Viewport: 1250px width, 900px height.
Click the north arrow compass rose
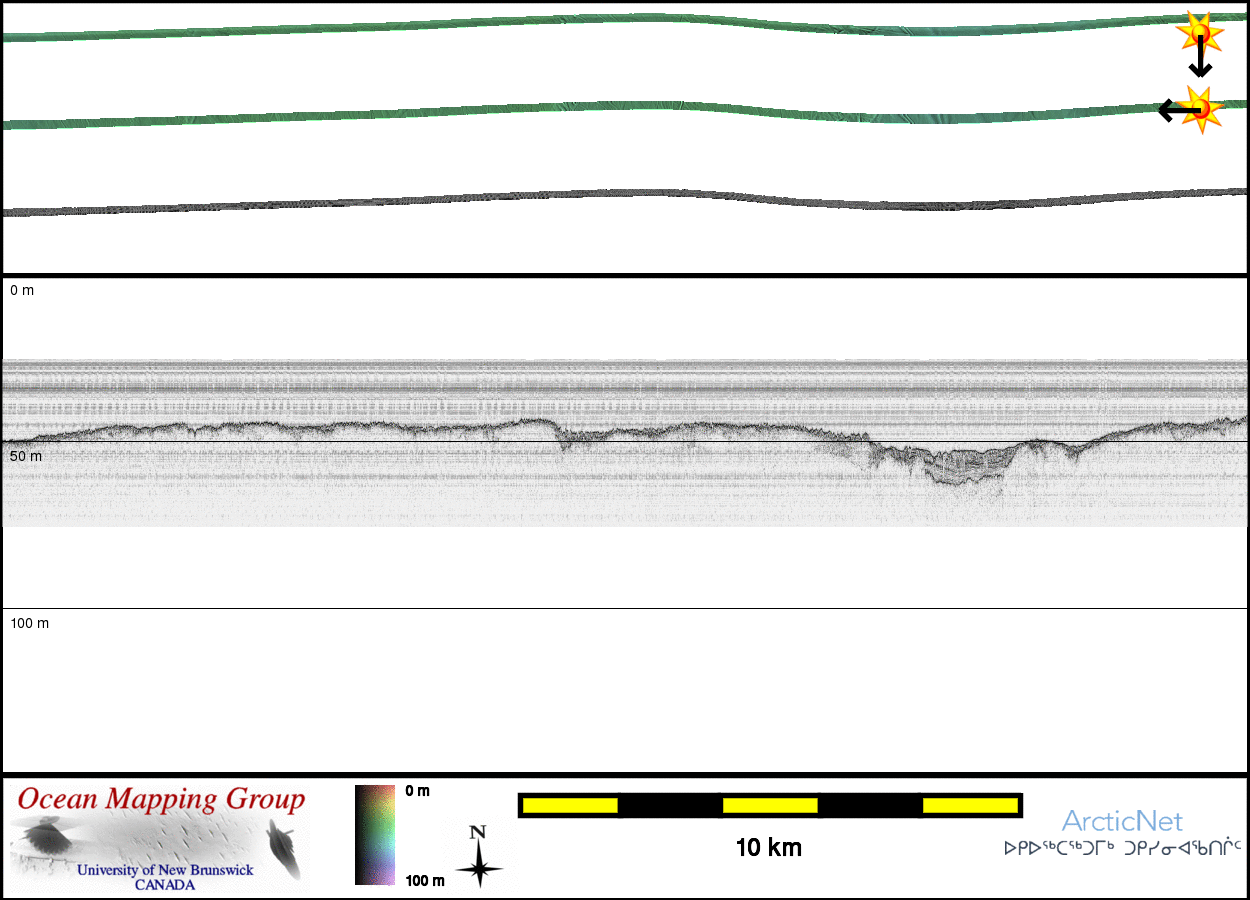click(479, 858)
